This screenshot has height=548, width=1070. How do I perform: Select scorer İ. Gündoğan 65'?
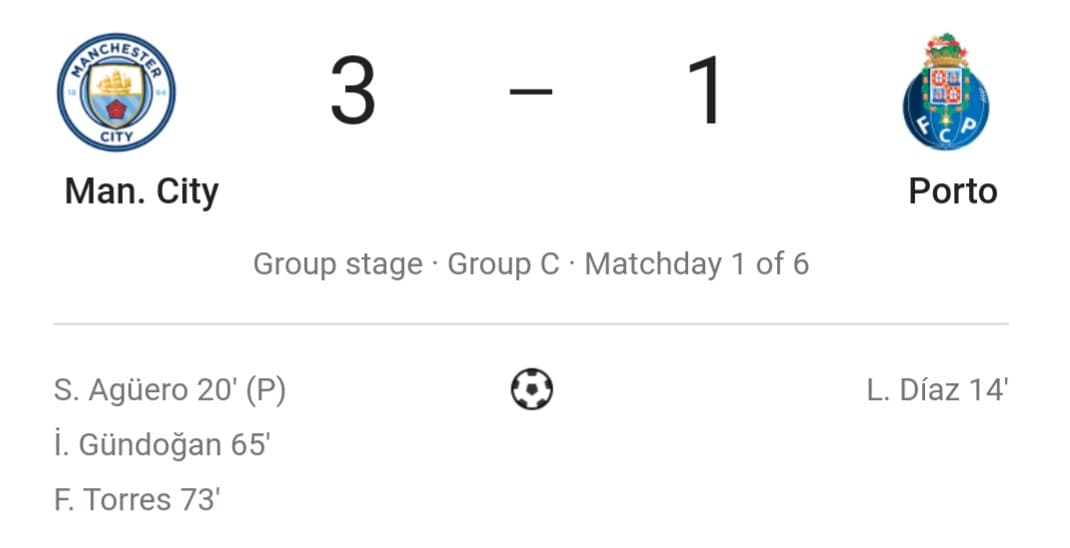162,445
